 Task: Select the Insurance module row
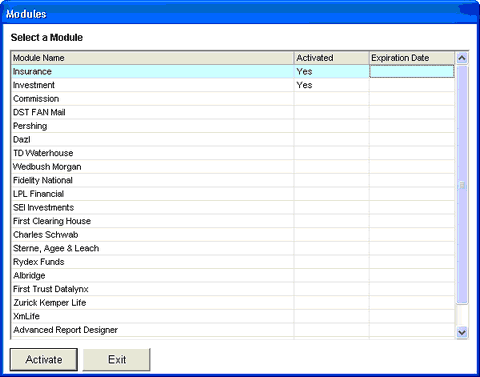coord(233,71)
